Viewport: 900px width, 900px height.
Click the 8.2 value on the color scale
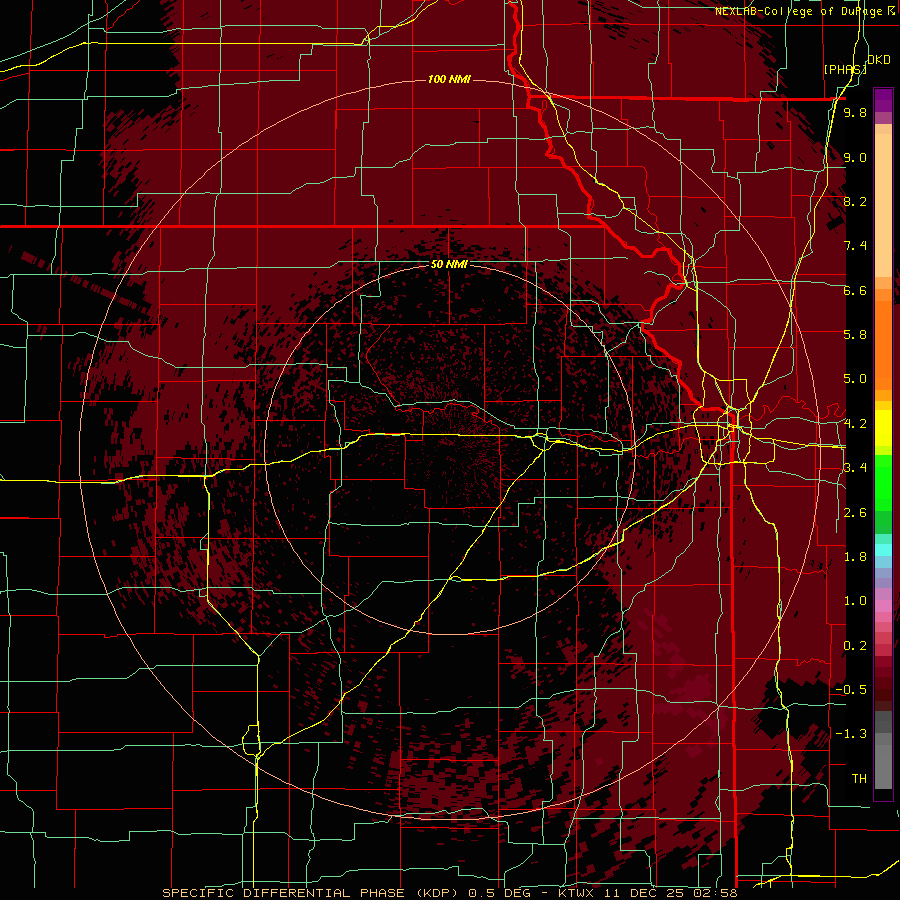point(855,201)
